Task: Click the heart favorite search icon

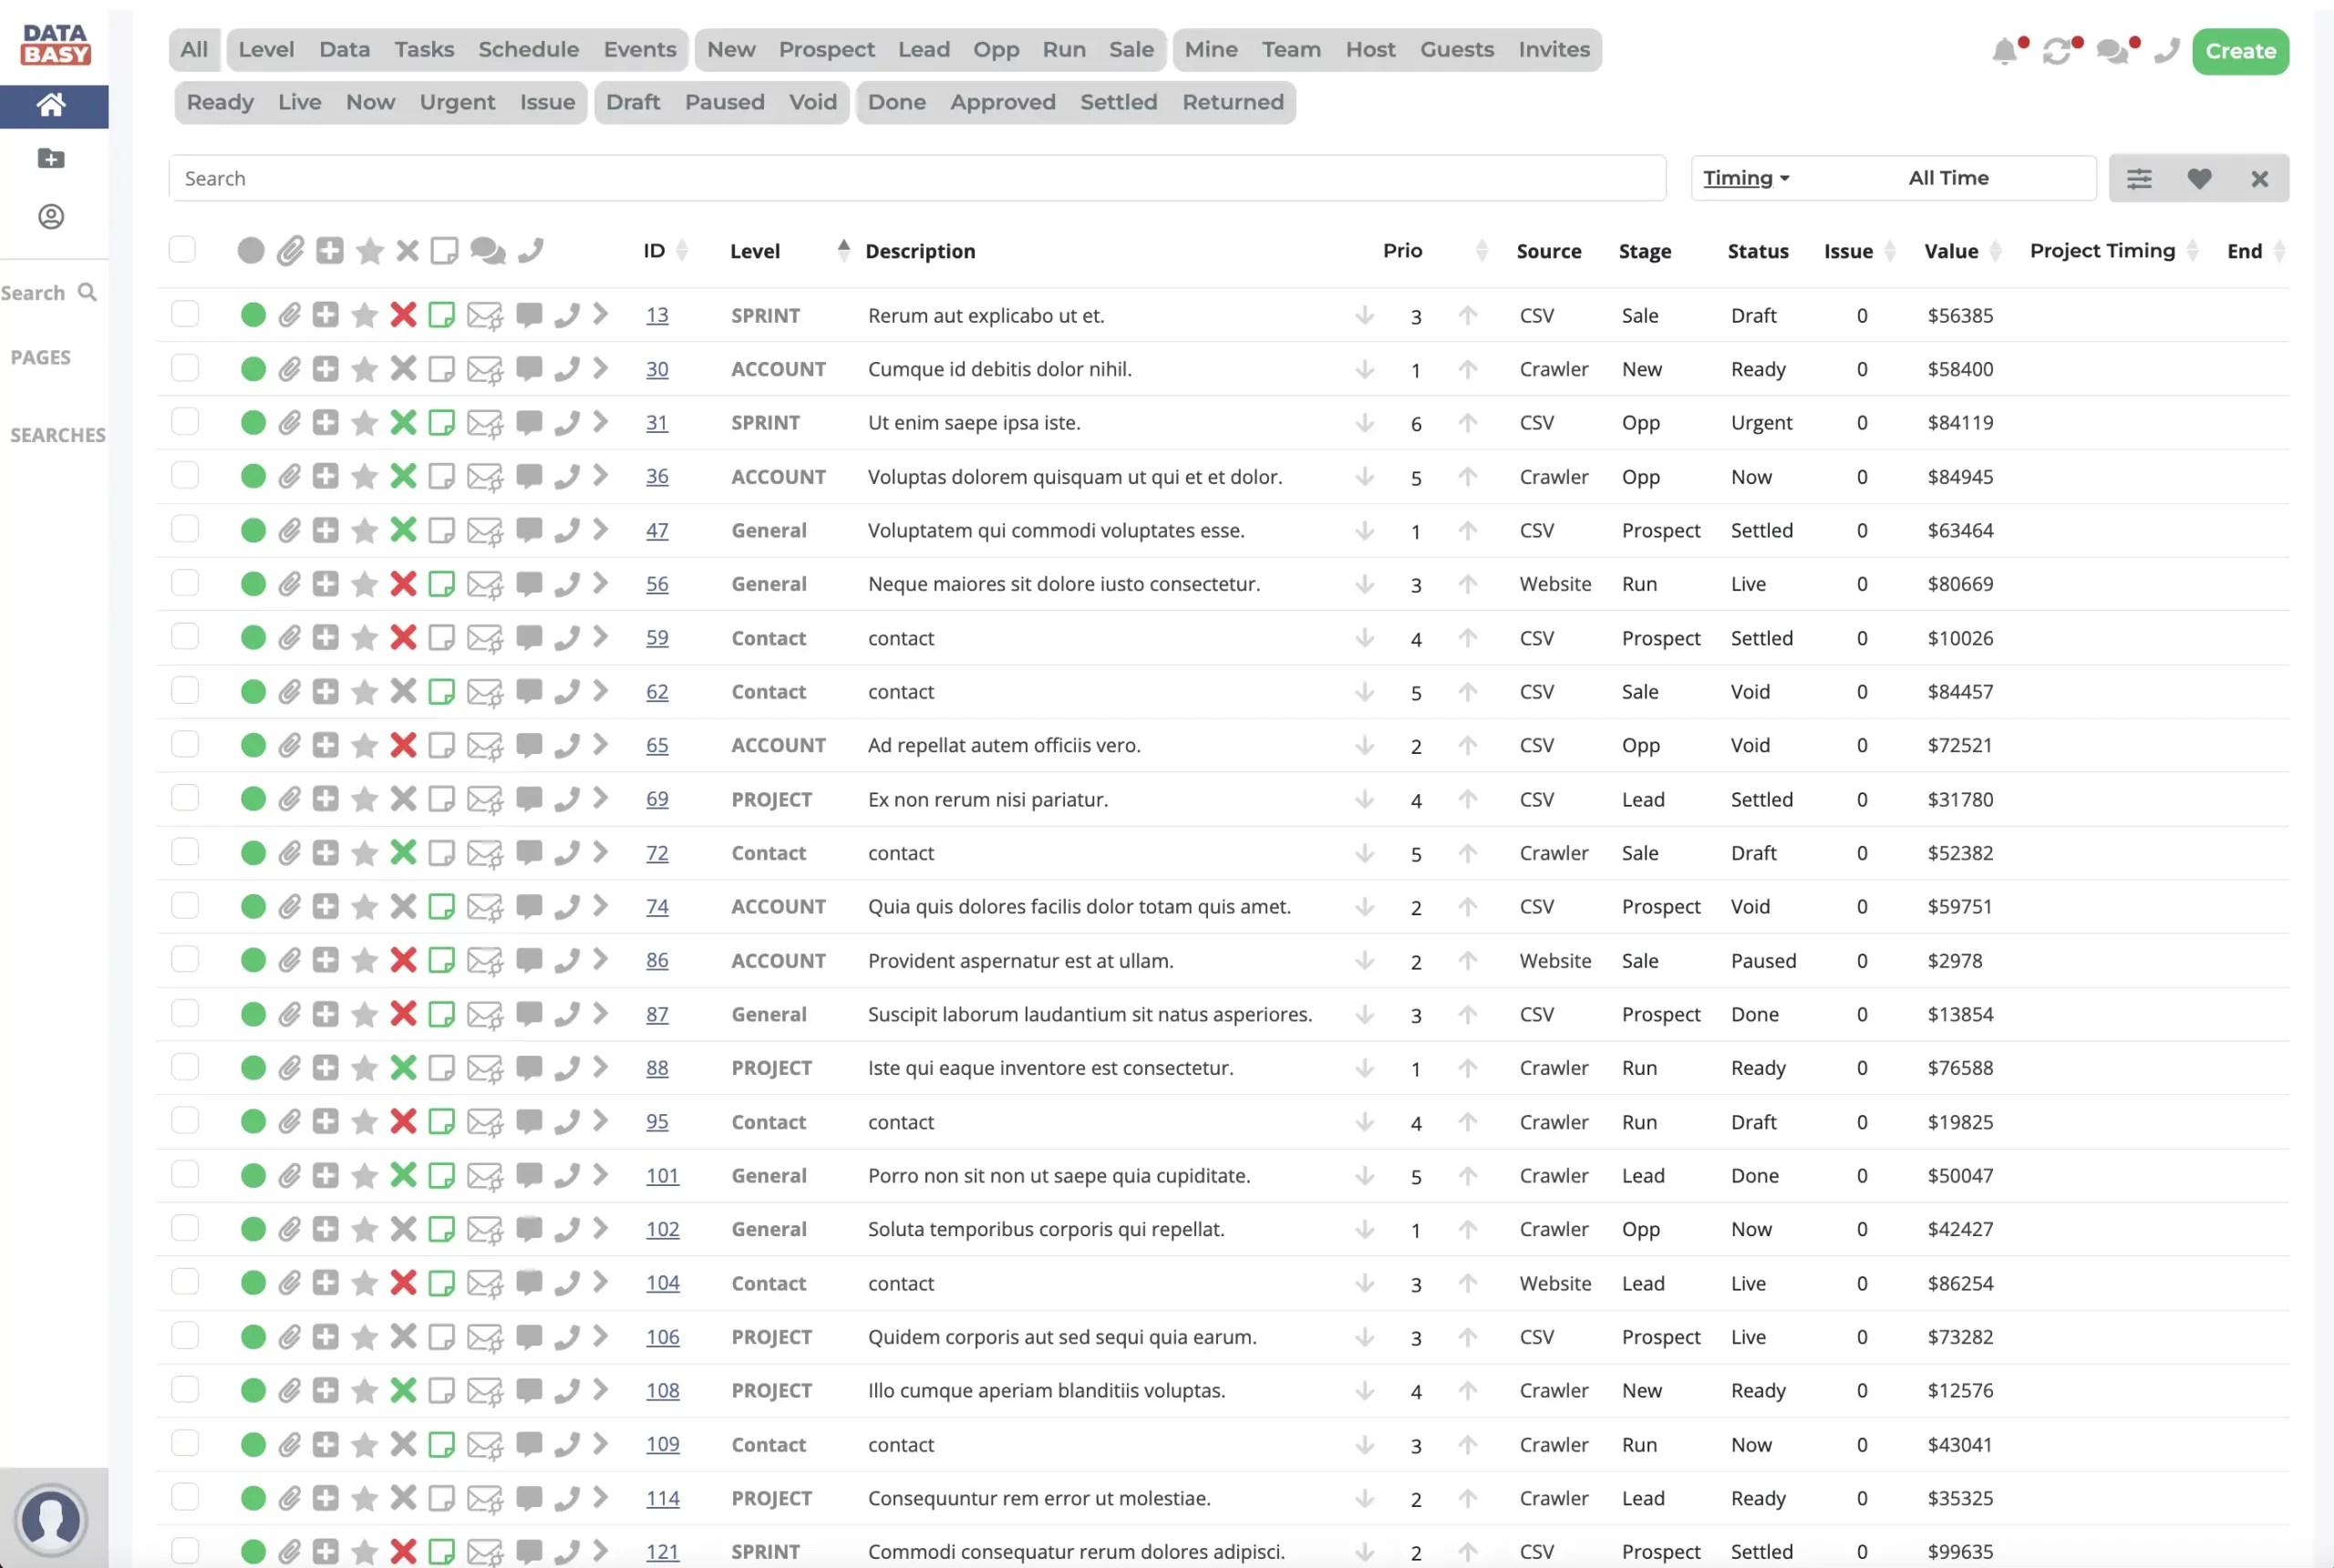Action: click(x=2199, y=178)
